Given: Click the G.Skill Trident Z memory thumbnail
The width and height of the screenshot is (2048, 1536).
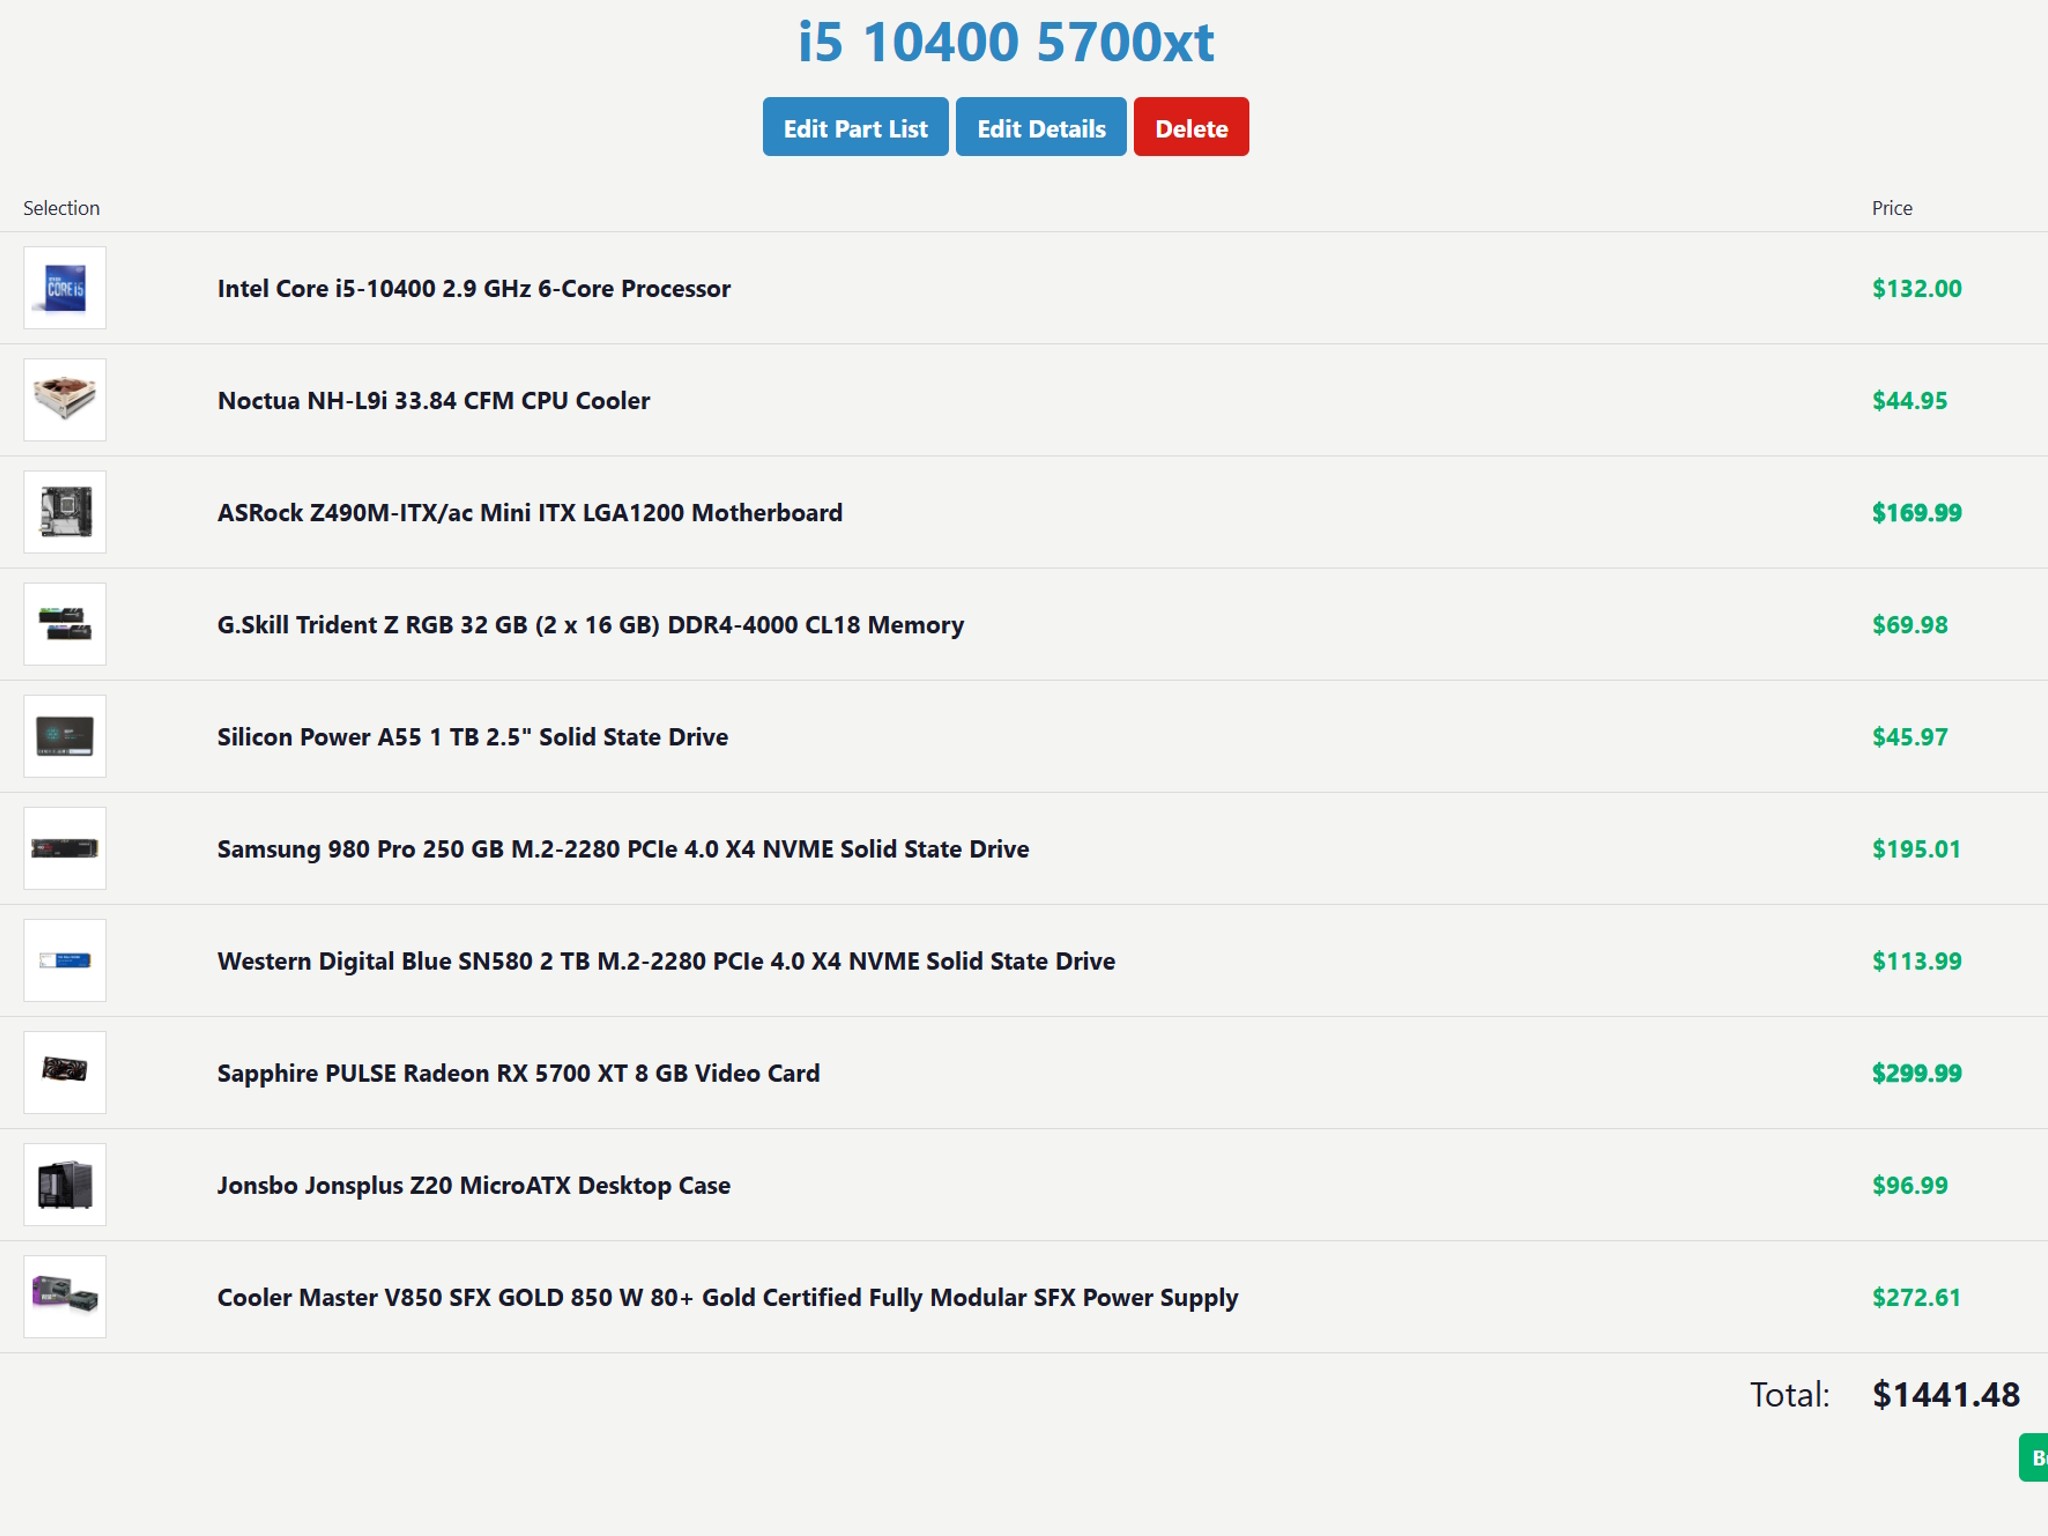Looking at the screenshot, I should pos(65,624).
